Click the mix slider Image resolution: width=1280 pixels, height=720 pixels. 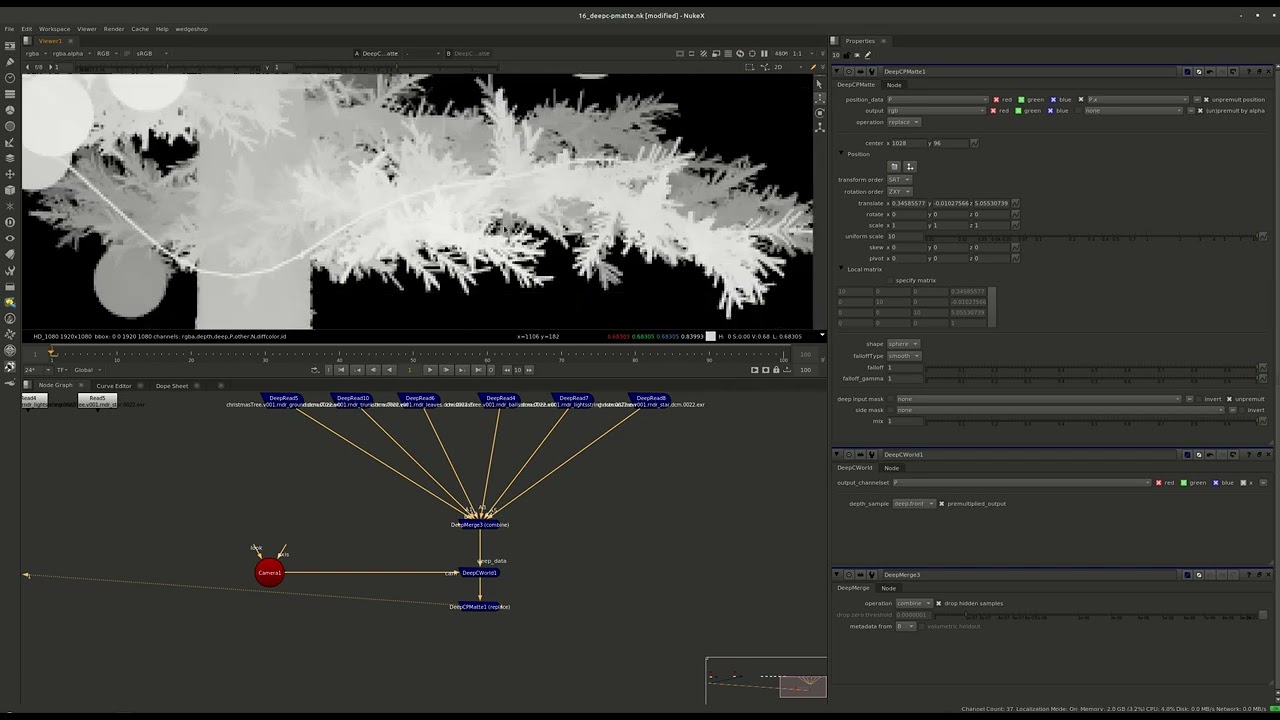coord(1091,421)
